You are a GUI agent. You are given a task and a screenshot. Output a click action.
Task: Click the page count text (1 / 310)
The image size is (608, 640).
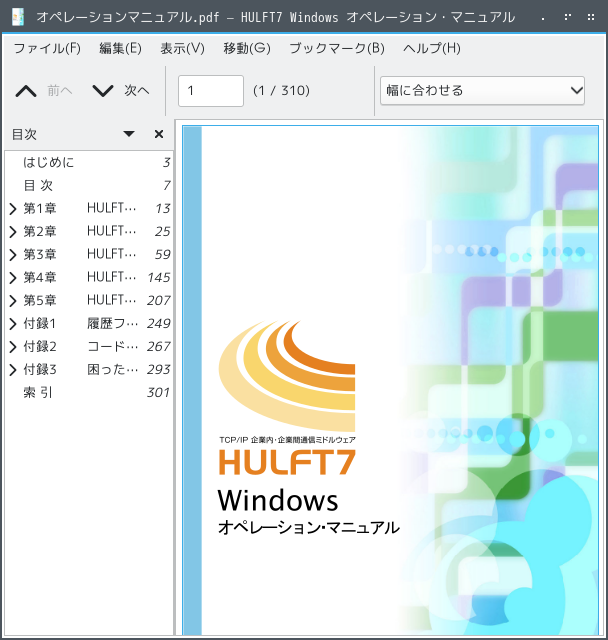click(x=281, y=90)
